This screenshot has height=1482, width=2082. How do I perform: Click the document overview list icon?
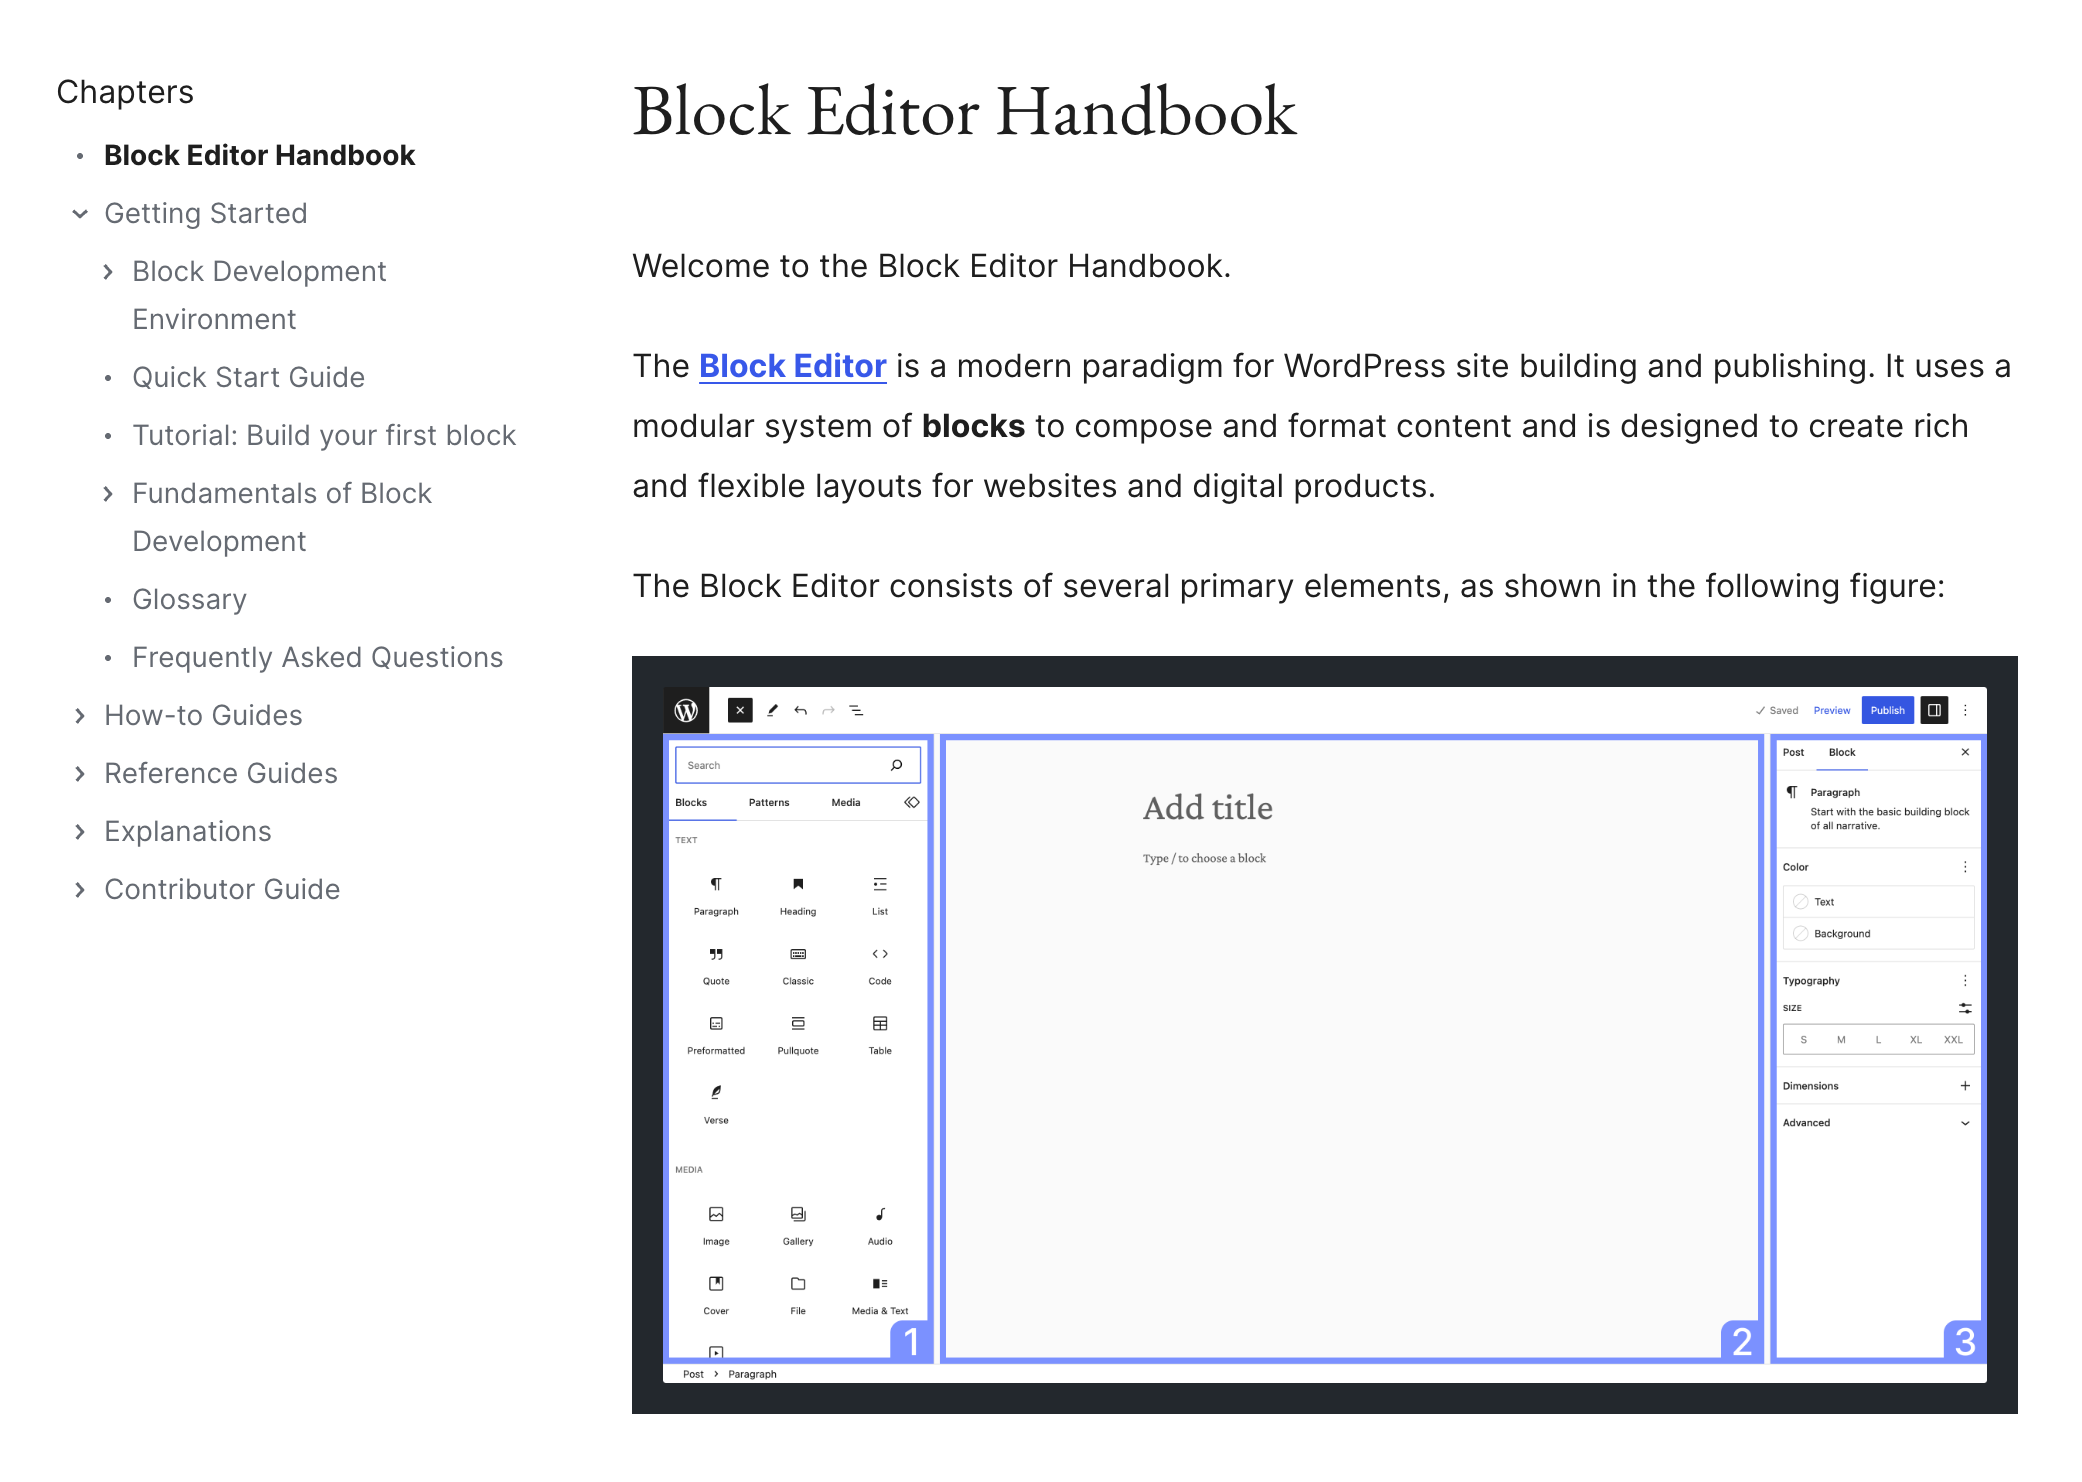click(856, 710)
